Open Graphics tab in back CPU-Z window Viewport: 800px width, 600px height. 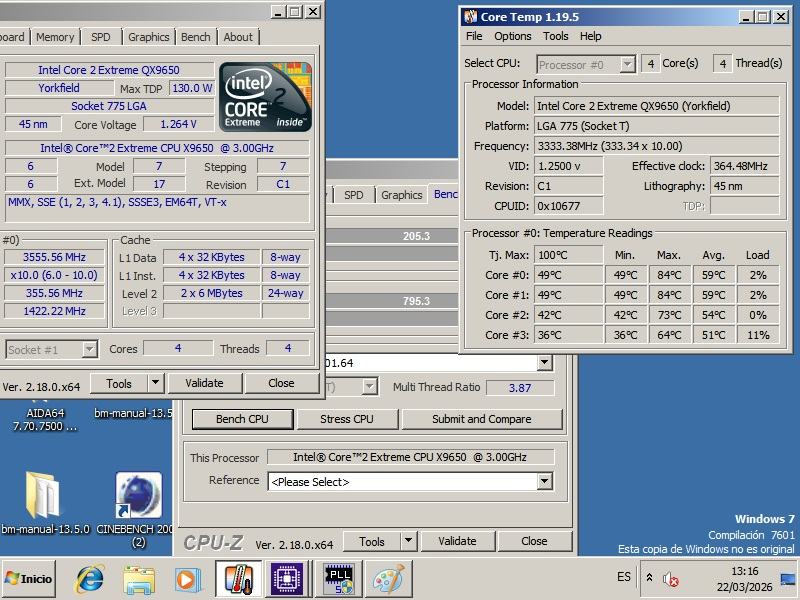[402, 195]
